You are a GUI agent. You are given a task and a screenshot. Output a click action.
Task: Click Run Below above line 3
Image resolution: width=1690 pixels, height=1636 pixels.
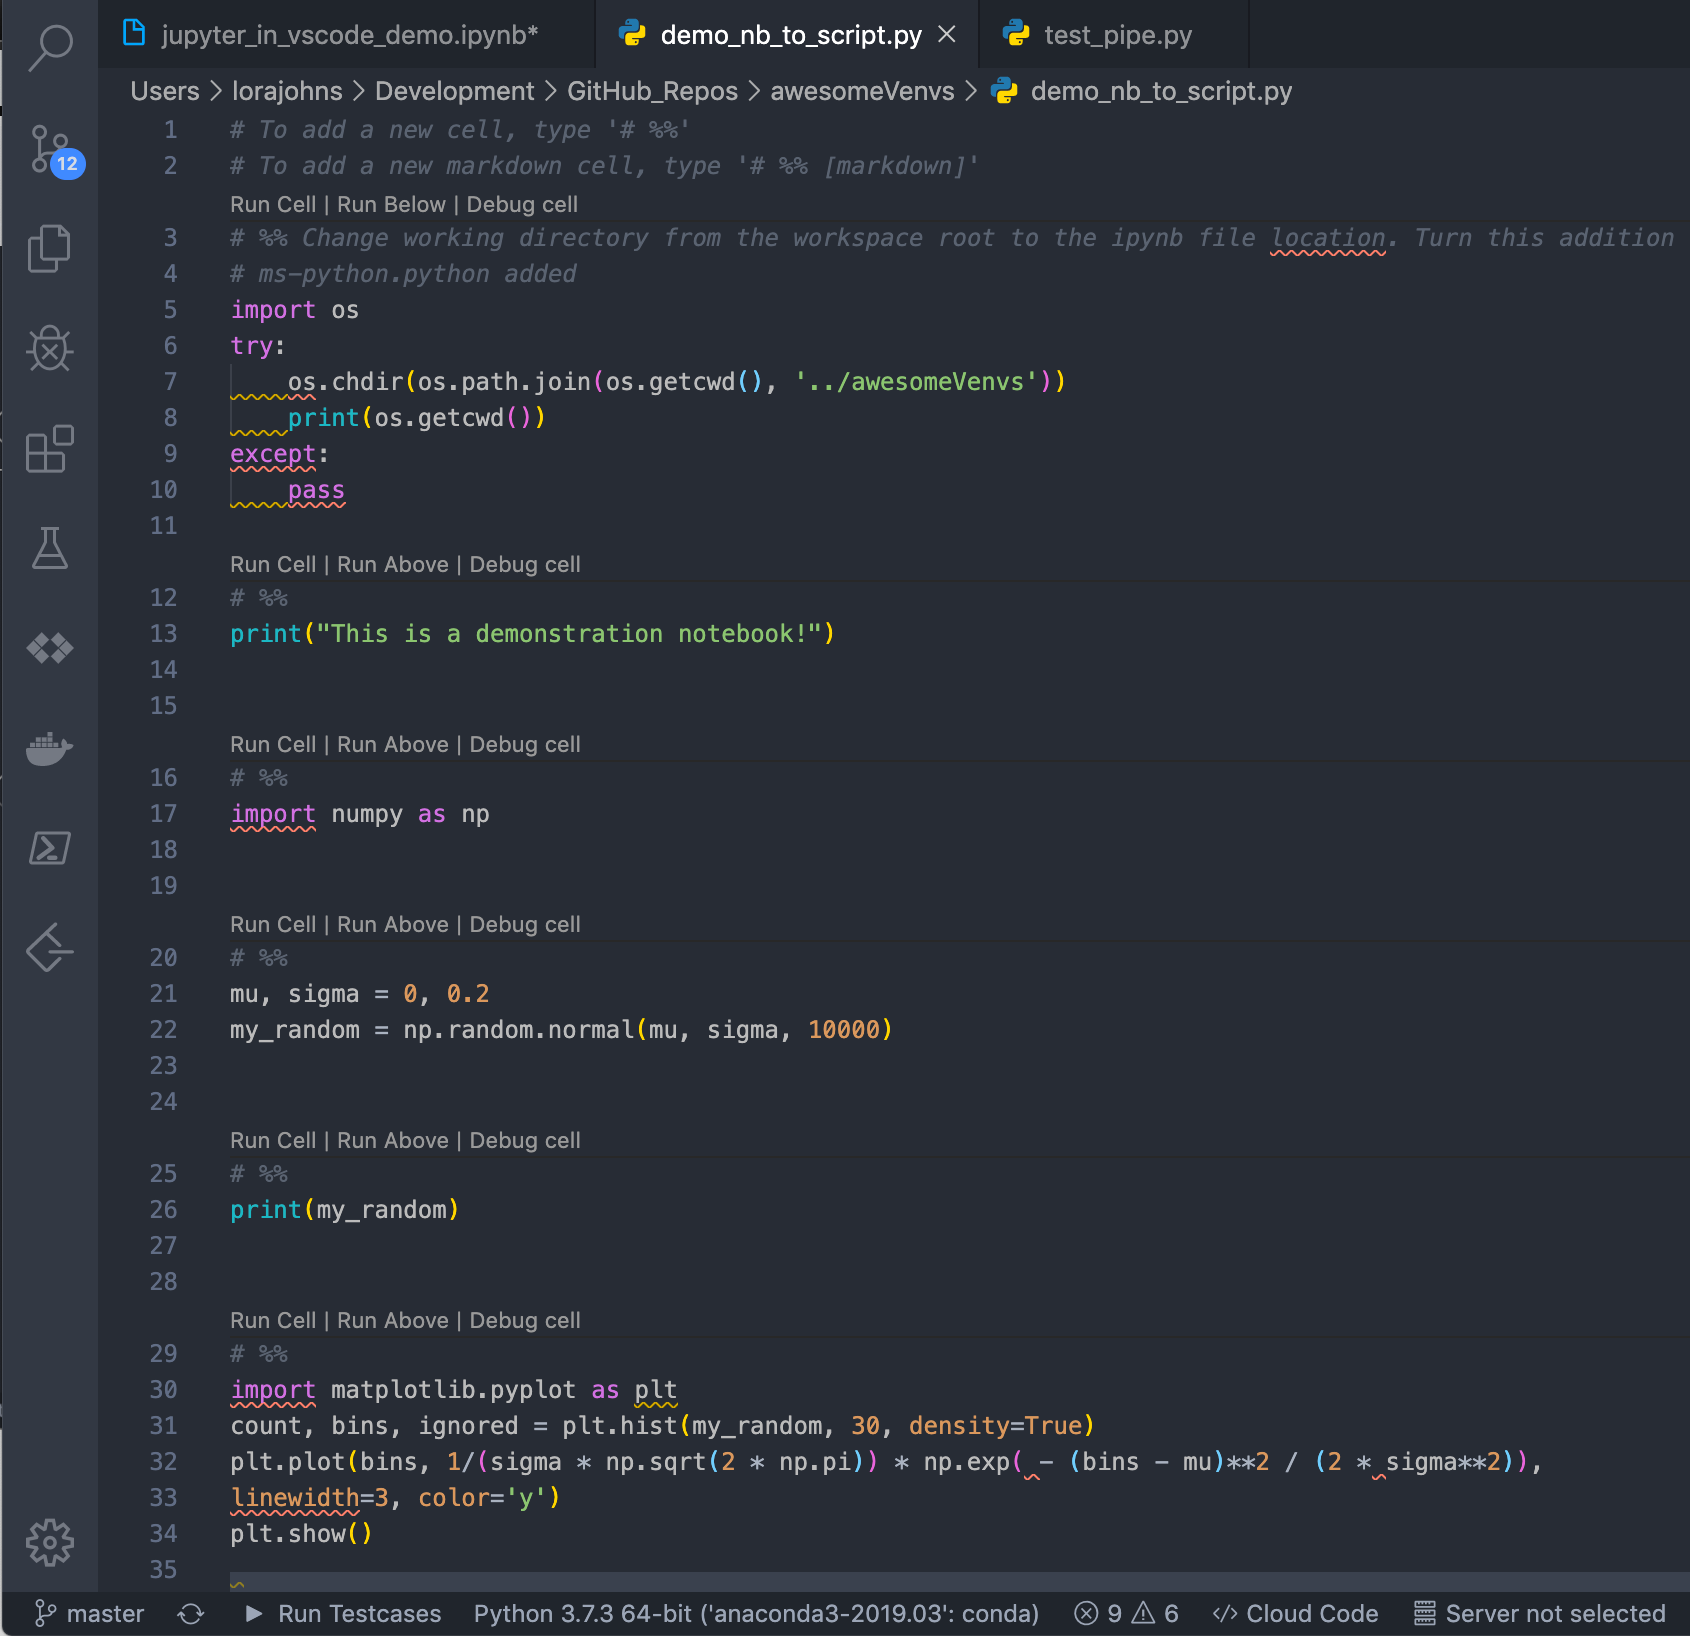coord(391,204)
